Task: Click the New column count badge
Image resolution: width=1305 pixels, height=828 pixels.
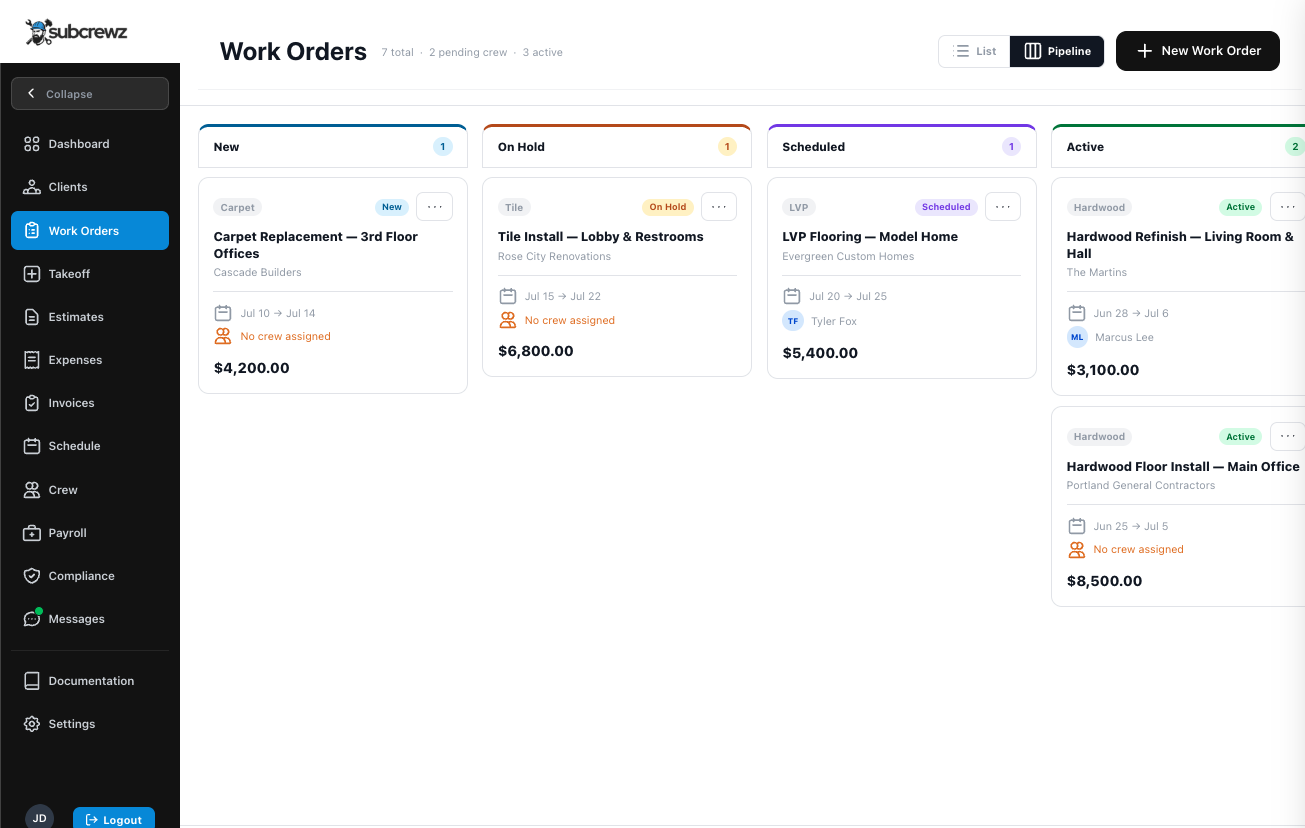Action: click(443, 147)
